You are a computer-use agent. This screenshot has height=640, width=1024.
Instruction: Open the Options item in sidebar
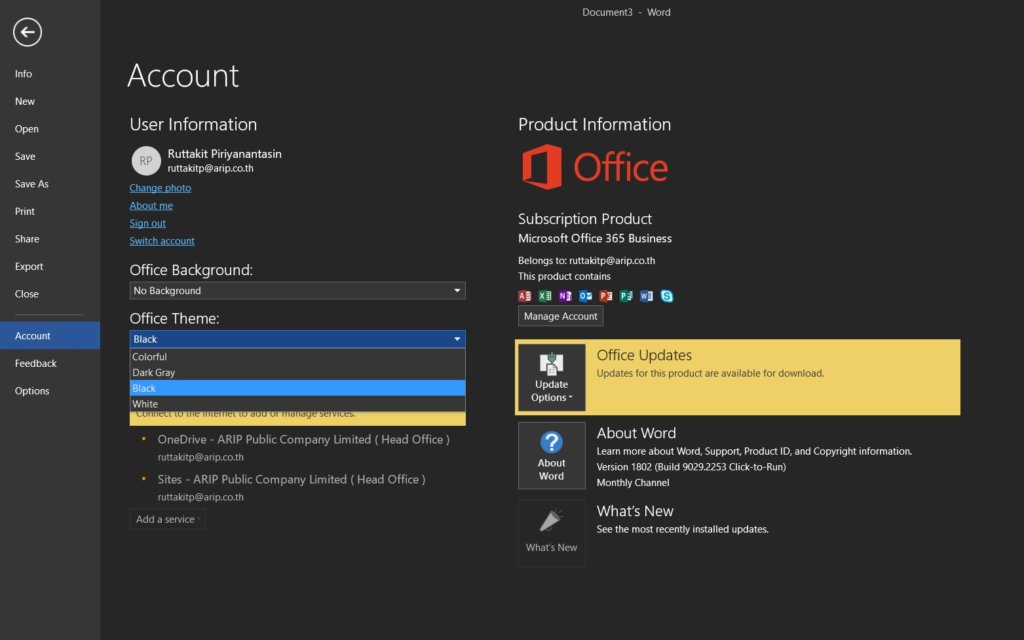(x=32, y=391)
